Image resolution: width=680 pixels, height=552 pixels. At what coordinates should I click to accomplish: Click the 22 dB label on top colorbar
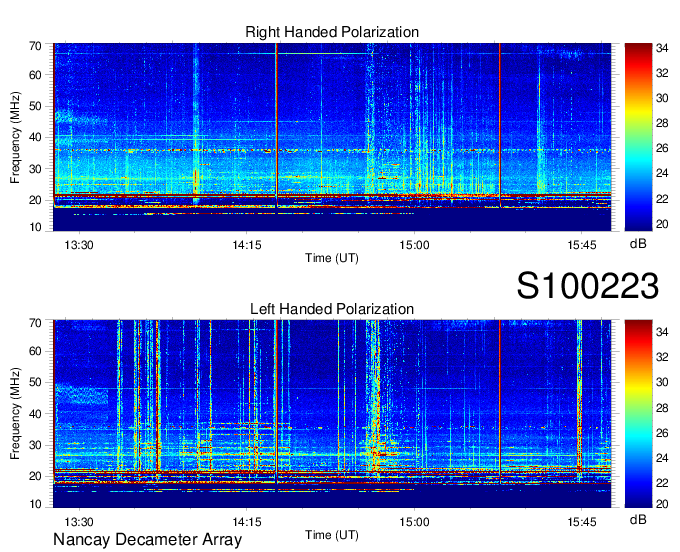(x=662, y=199)
